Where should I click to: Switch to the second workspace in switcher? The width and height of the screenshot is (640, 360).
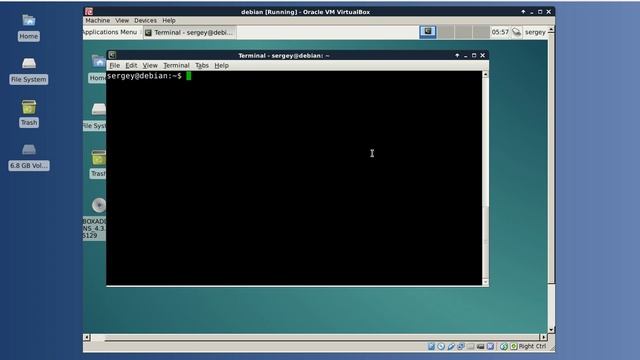pos(446,32)
